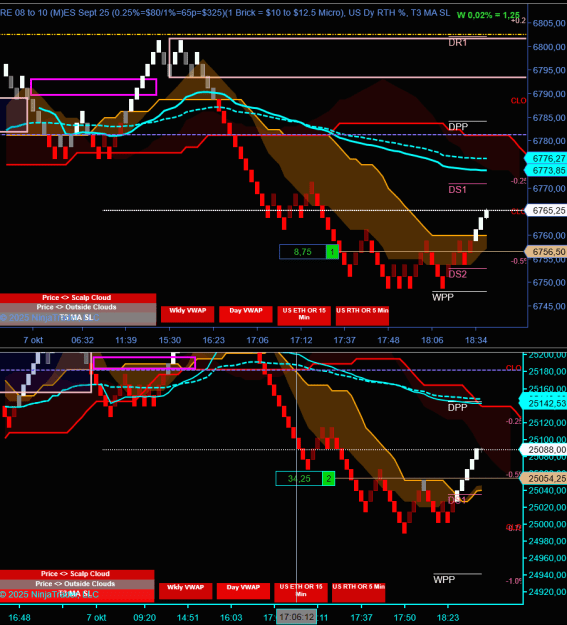Click upper chart Price <> Scalp Cloud button

pos(78,298)
